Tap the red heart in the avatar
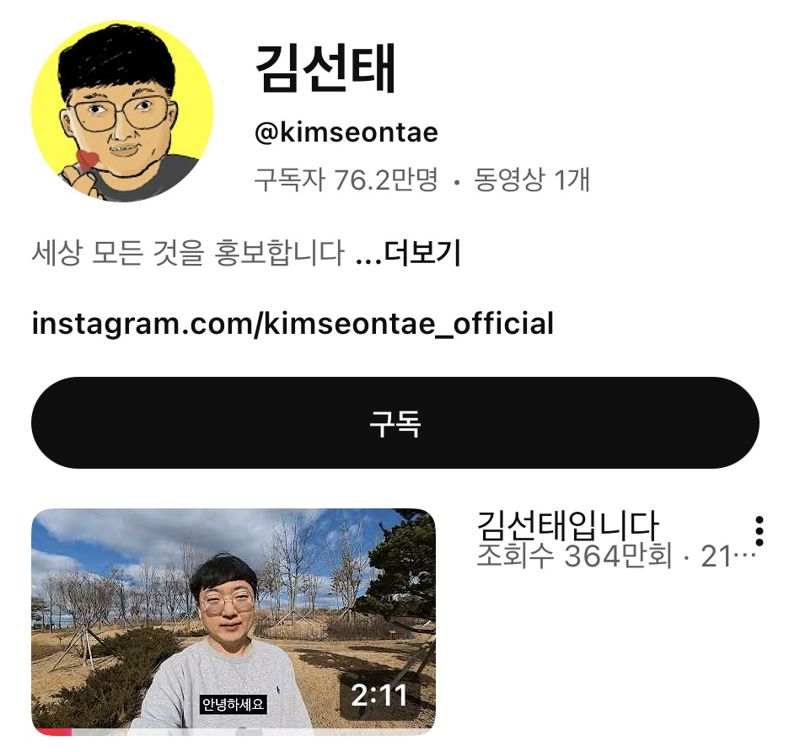Screen dimensions: 800x752 click(87, 159)
